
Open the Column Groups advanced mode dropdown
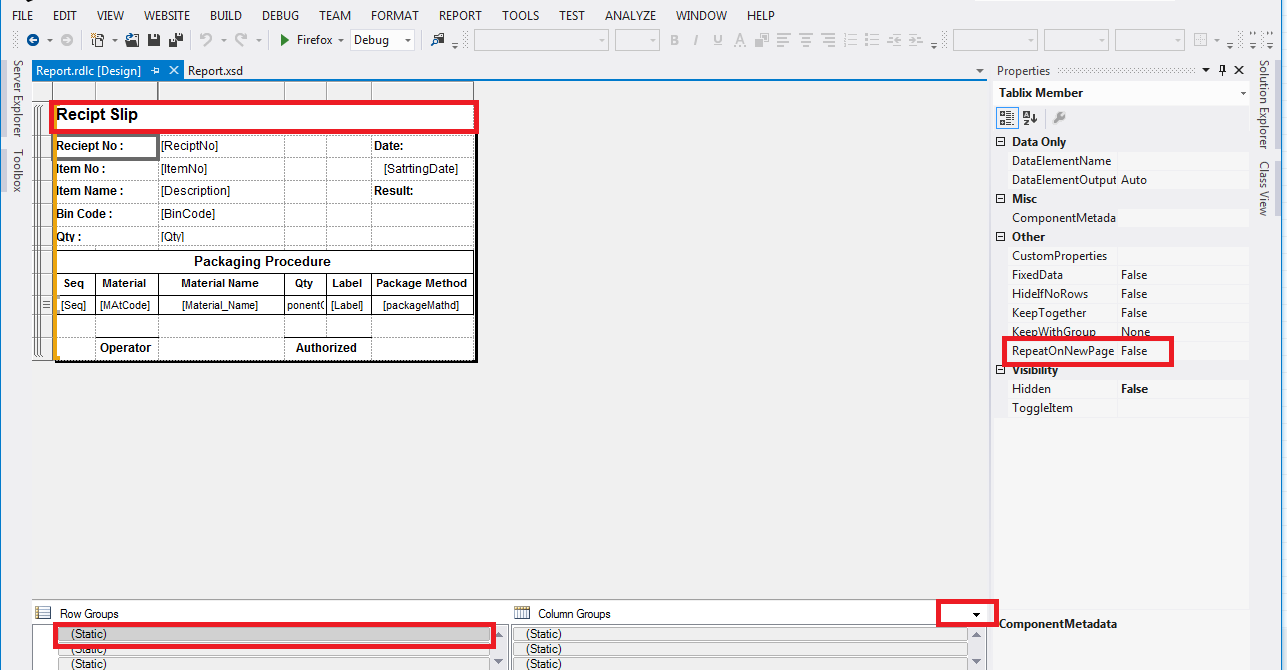(966, 612)
